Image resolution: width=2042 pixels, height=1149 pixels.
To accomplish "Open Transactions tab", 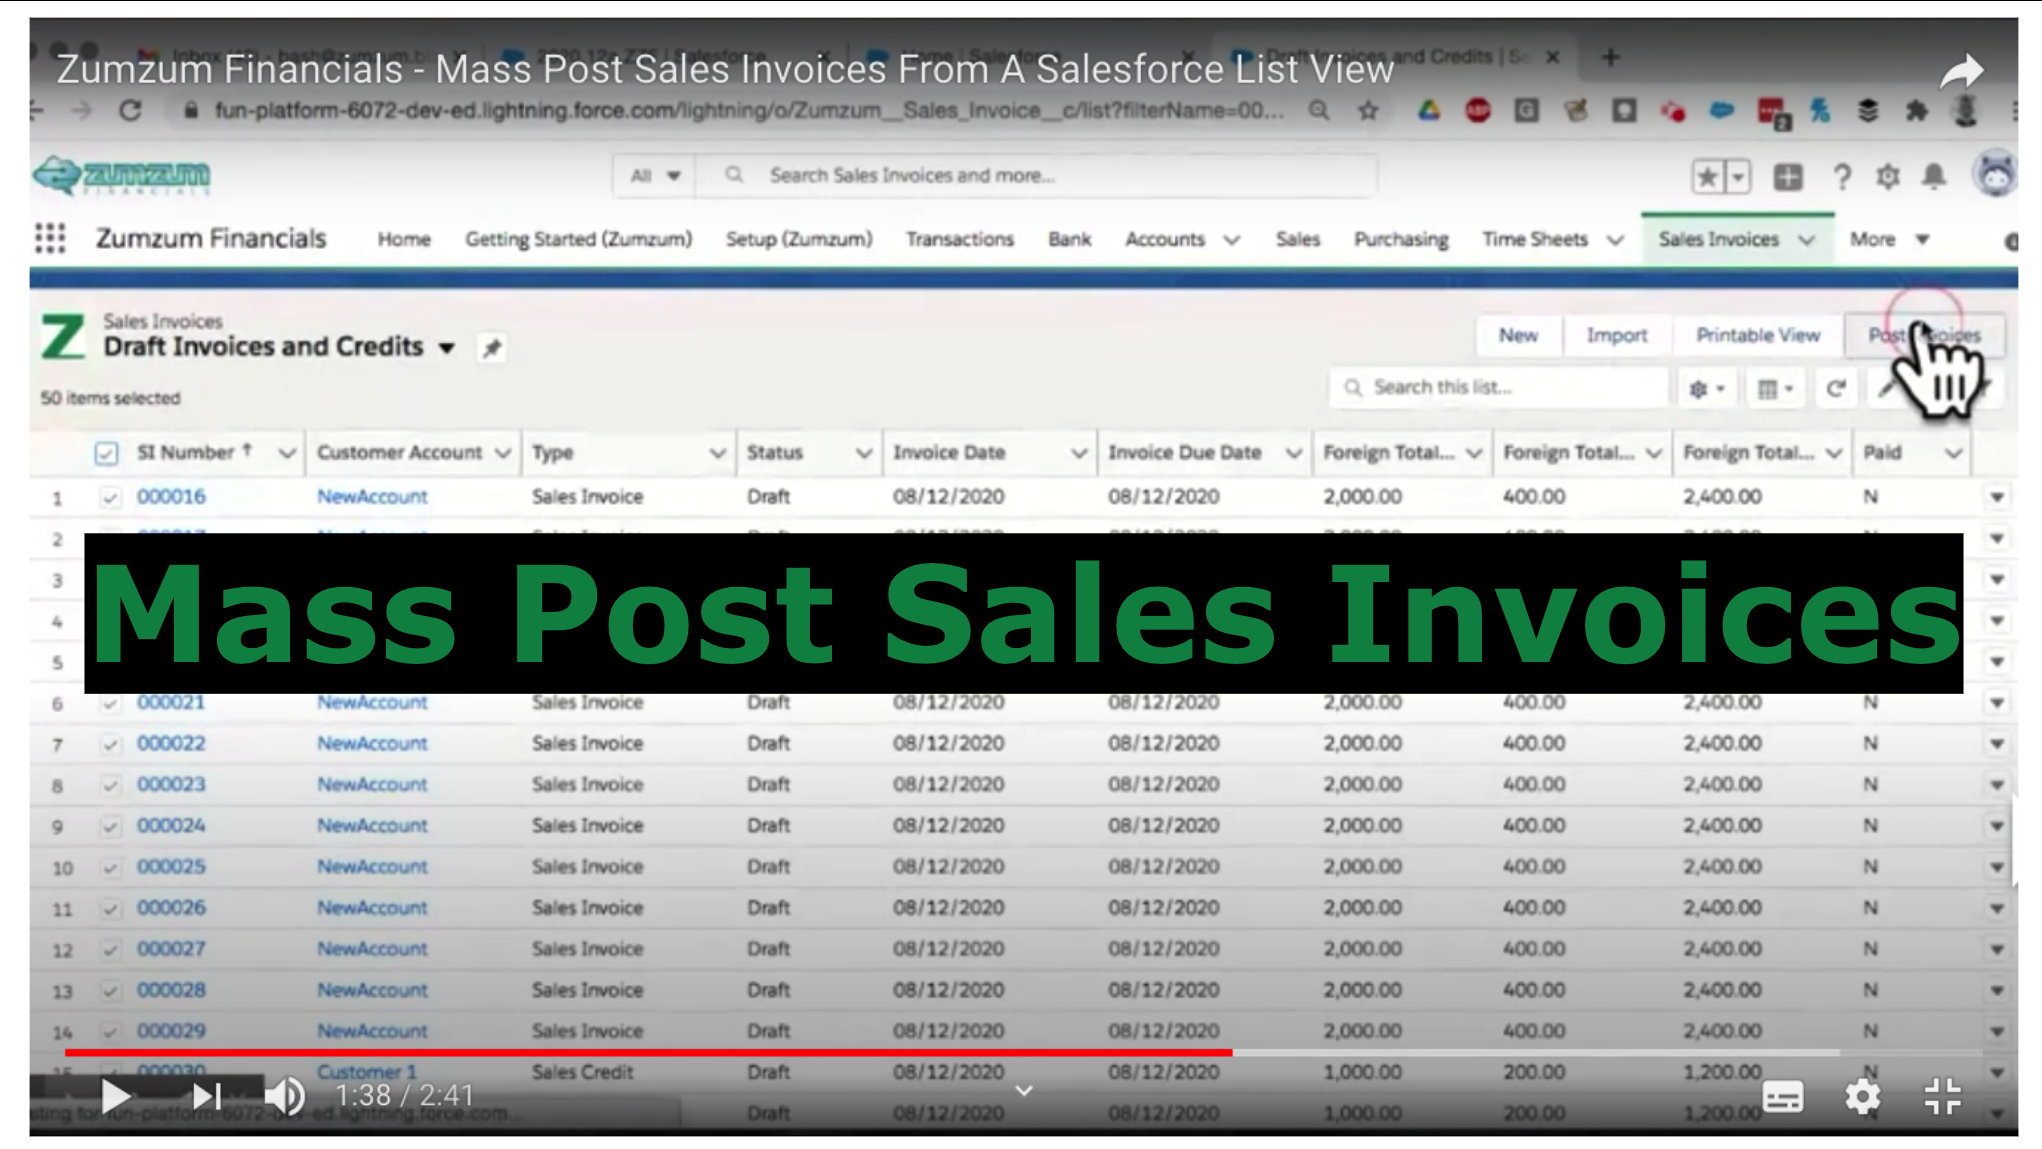I will (x=959, y=240).
